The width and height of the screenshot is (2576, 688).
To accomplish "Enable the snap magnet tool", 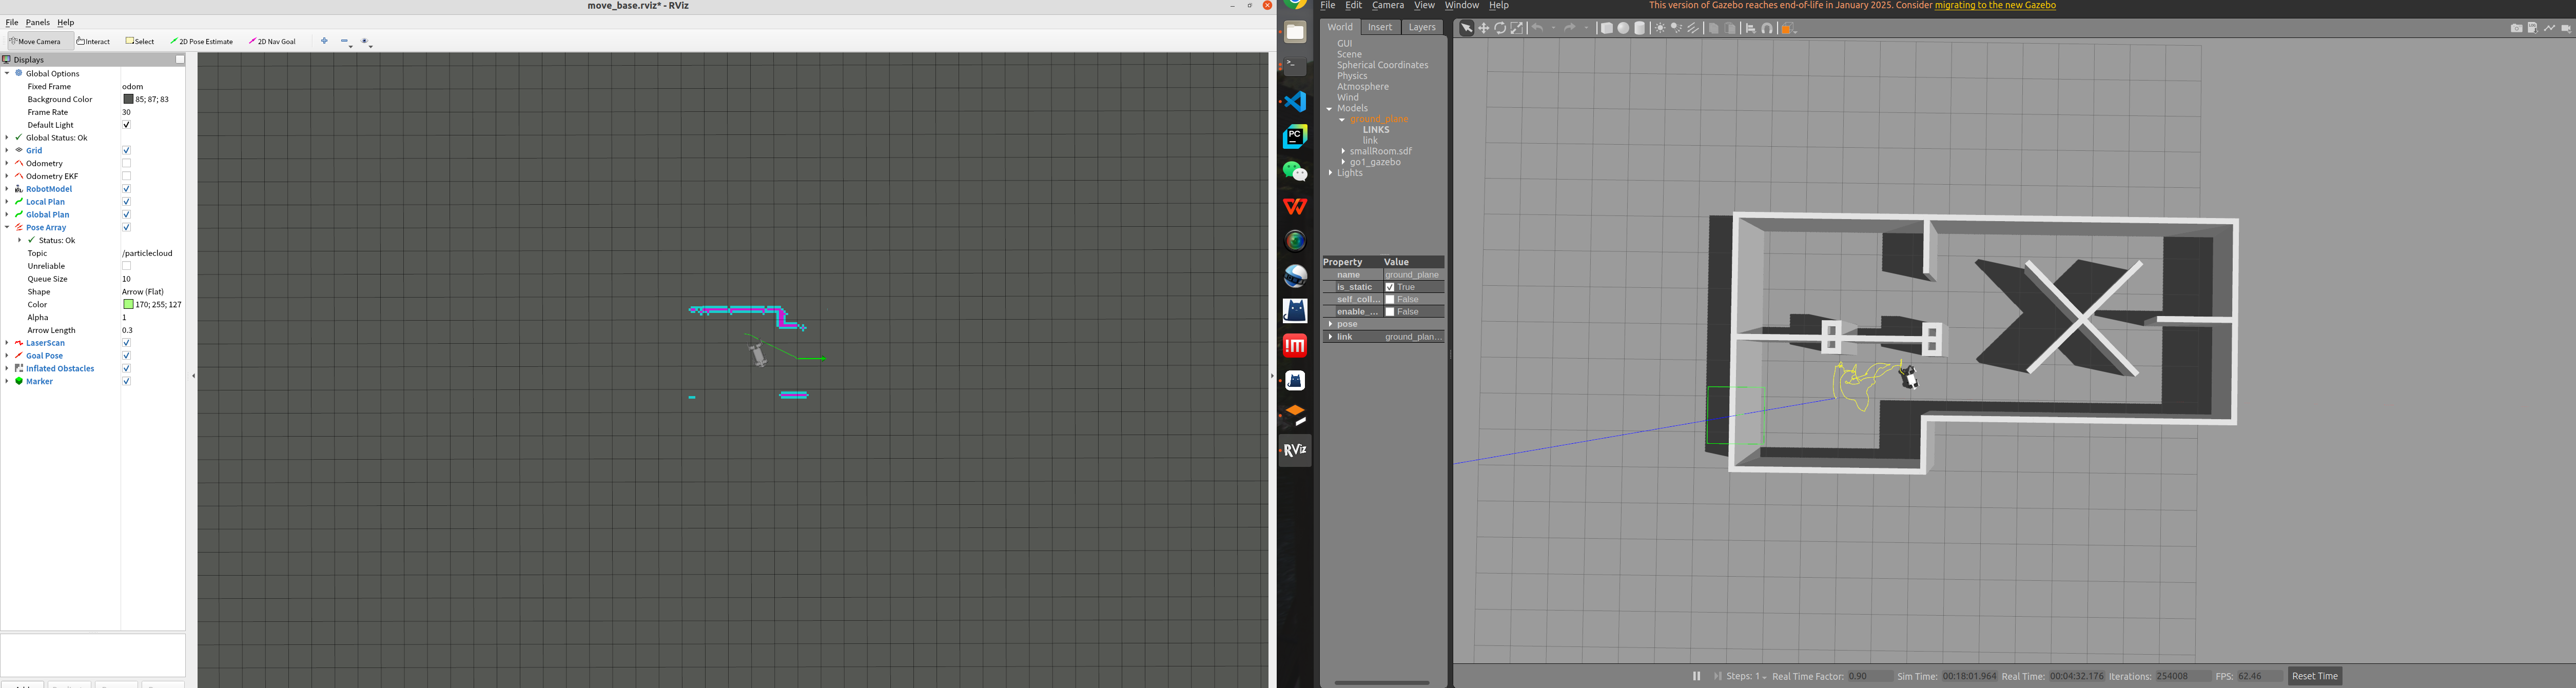I will 1767,28.
